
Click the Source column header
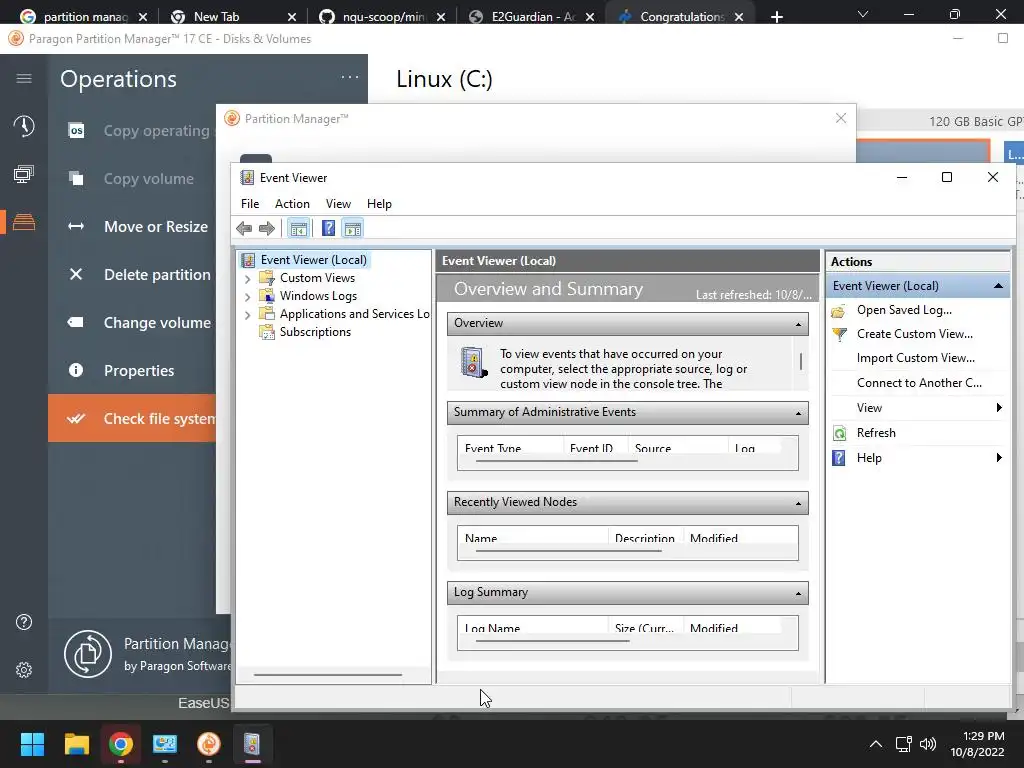coord(678,448)
